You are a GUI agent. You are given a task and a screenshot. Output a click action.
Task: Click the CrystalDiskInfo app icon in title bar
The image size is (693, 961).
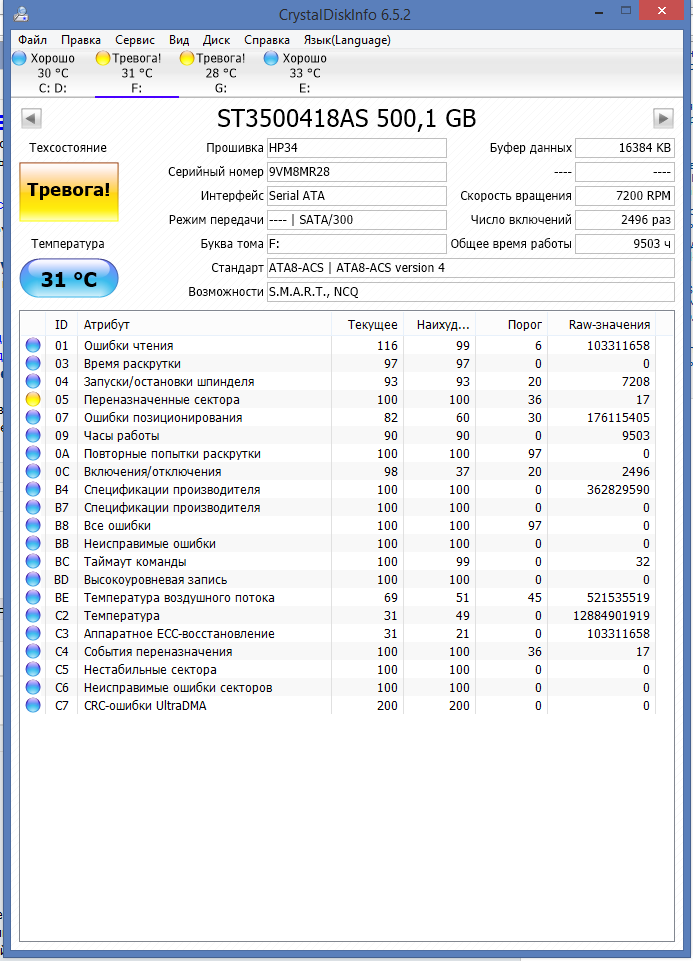(21, 13)
